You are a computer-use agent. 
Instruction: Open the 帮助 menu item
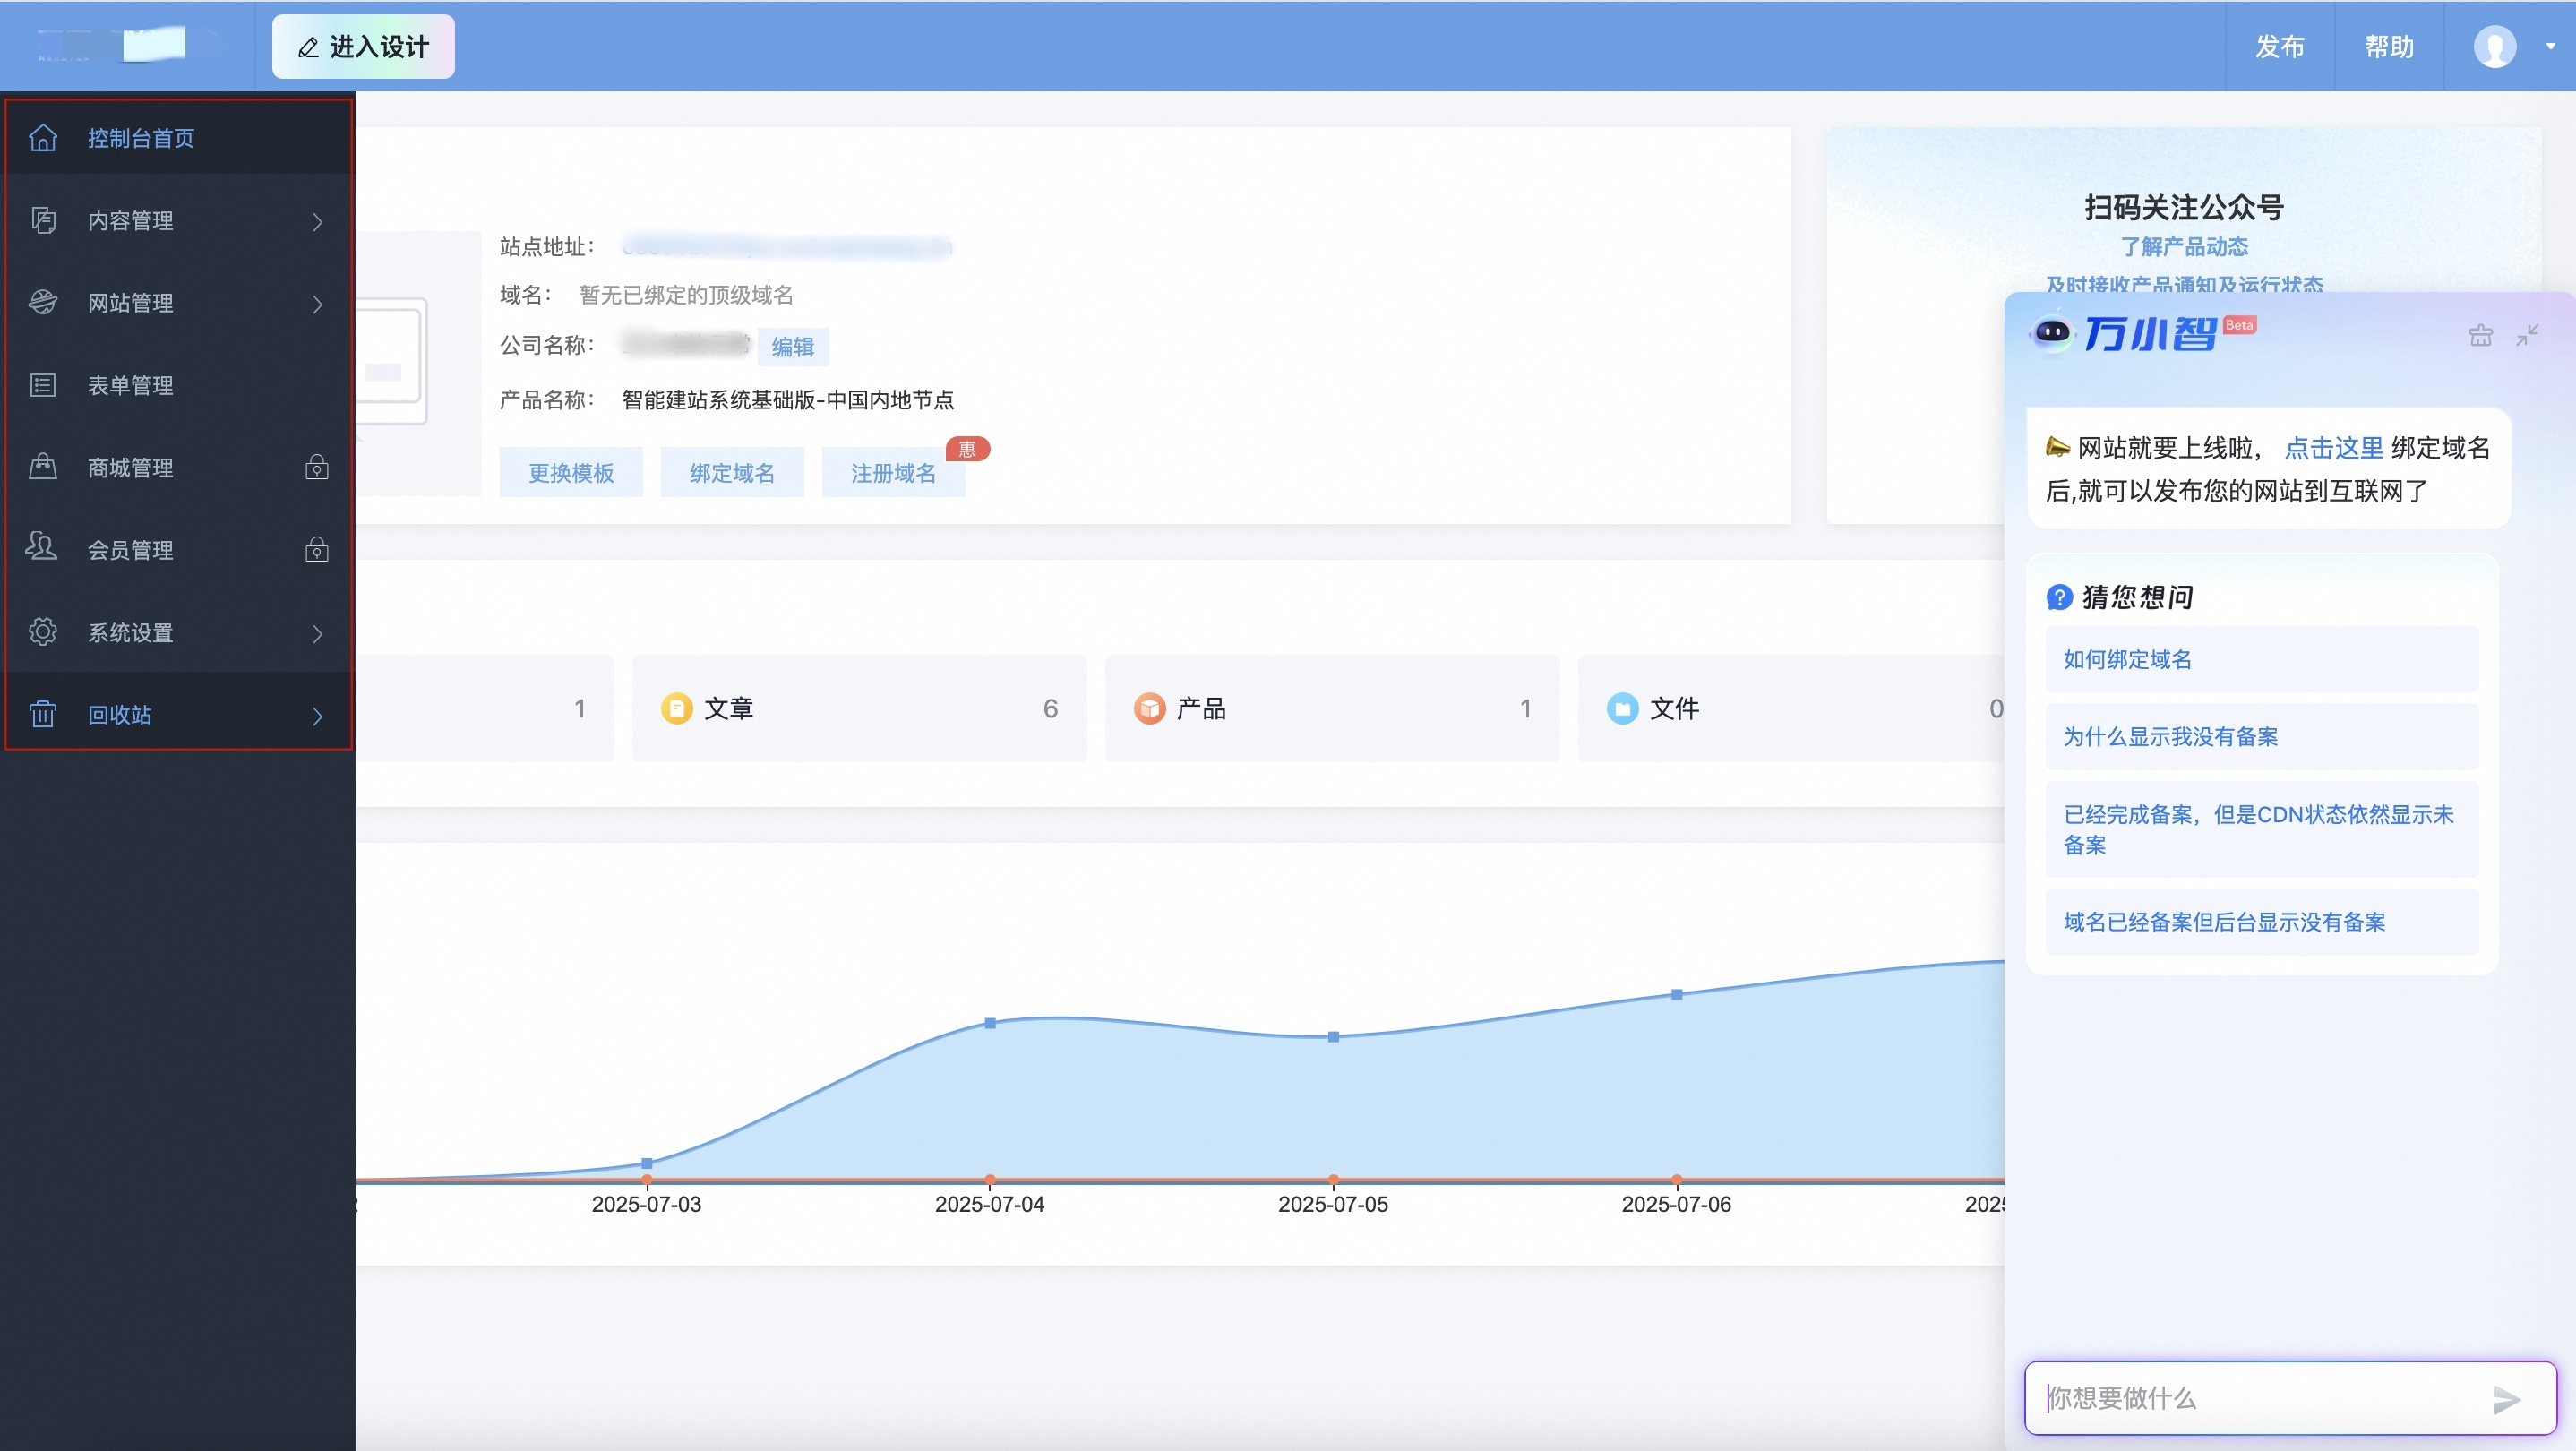click(2388, 46)
